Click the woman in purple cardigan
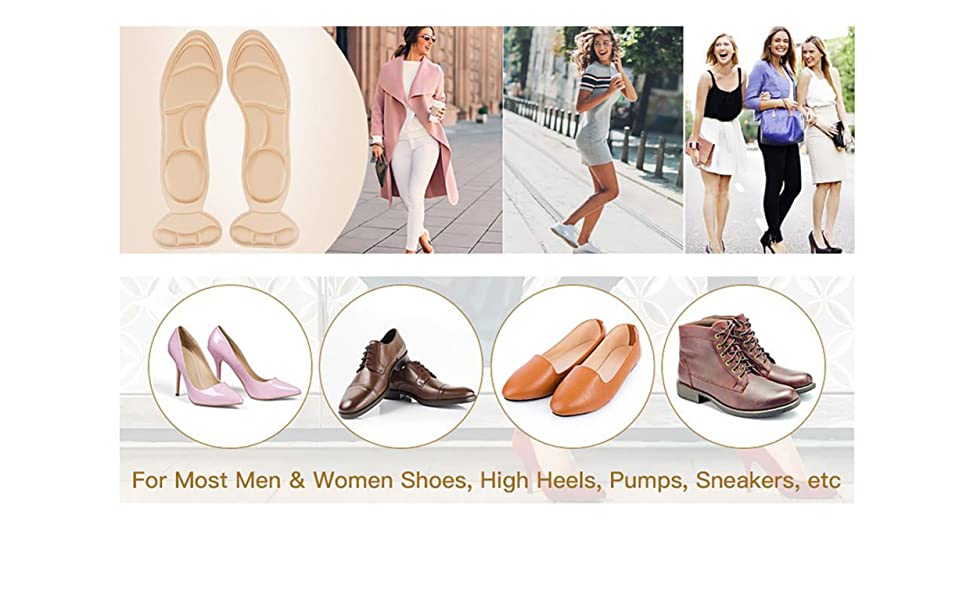The width and height of the screenshot is (970, 600). pos(775,139)
